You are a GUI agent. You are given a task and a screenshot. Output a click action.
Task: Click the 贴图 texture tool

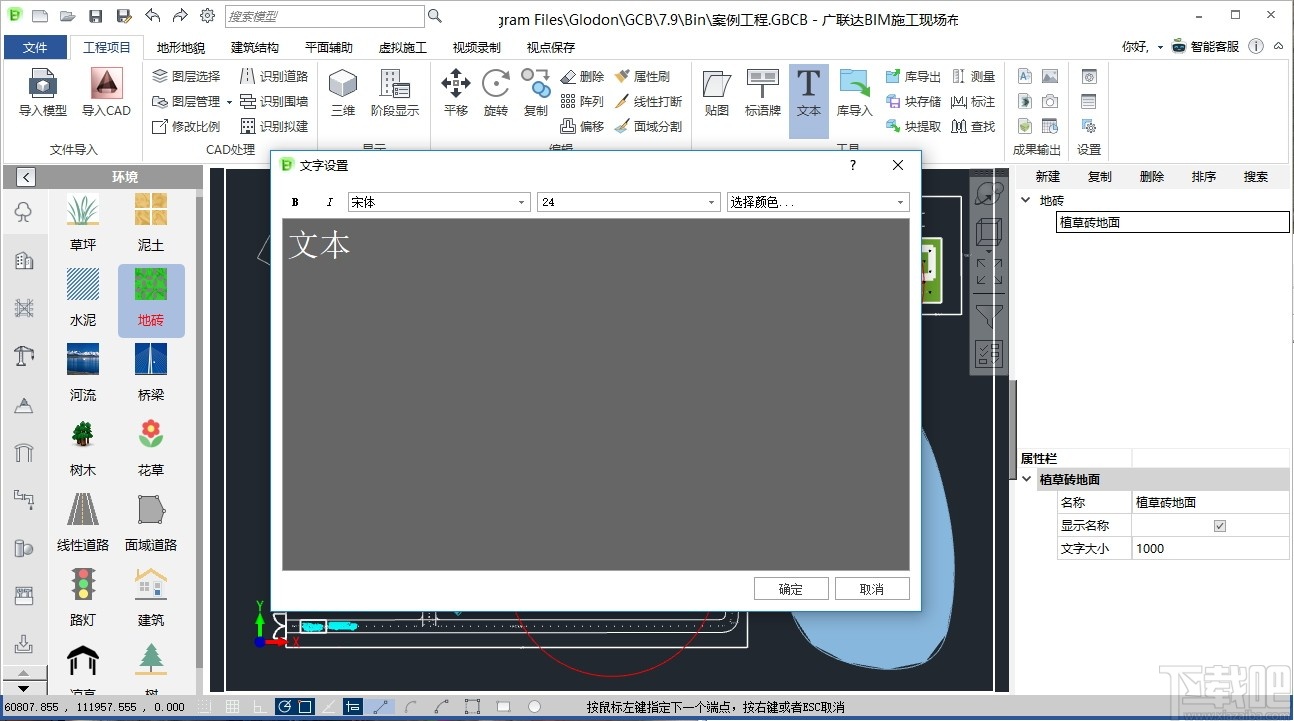click(717, 93)
